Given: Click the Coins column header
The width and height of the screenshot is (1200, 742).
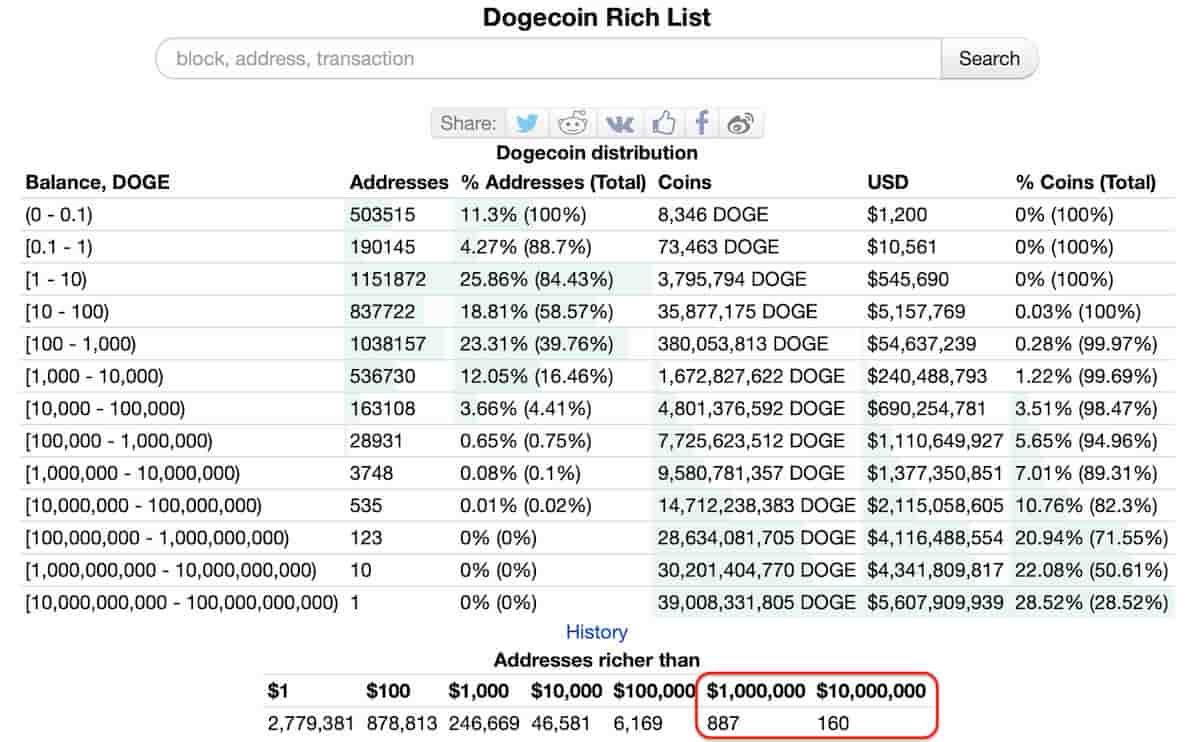Looking at the screenshot, I should coord(685,182).
